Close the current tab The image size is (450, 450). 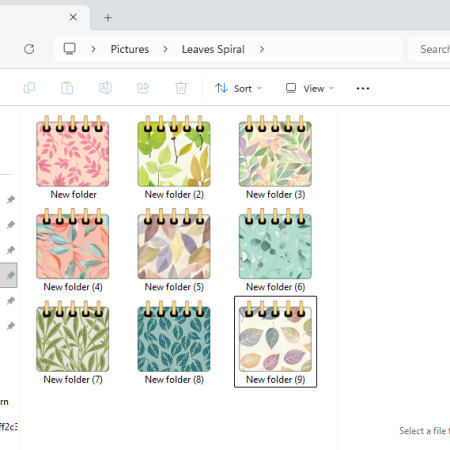pyautogui.click(x=73, y=17)
